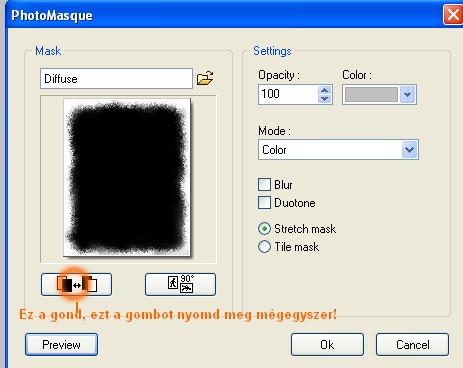Select the Stretch mask option
This screenshot has width=463, height=368.
point(264,229)
